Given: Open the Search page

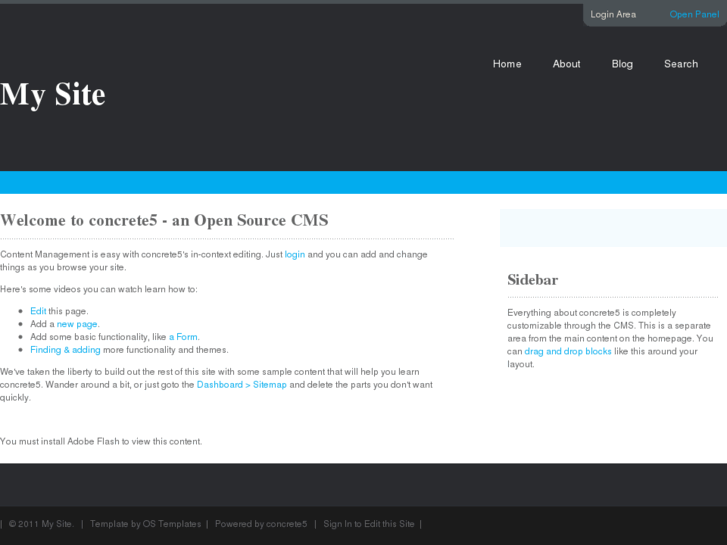Looking at the screenshot, I should click(681, 64).
